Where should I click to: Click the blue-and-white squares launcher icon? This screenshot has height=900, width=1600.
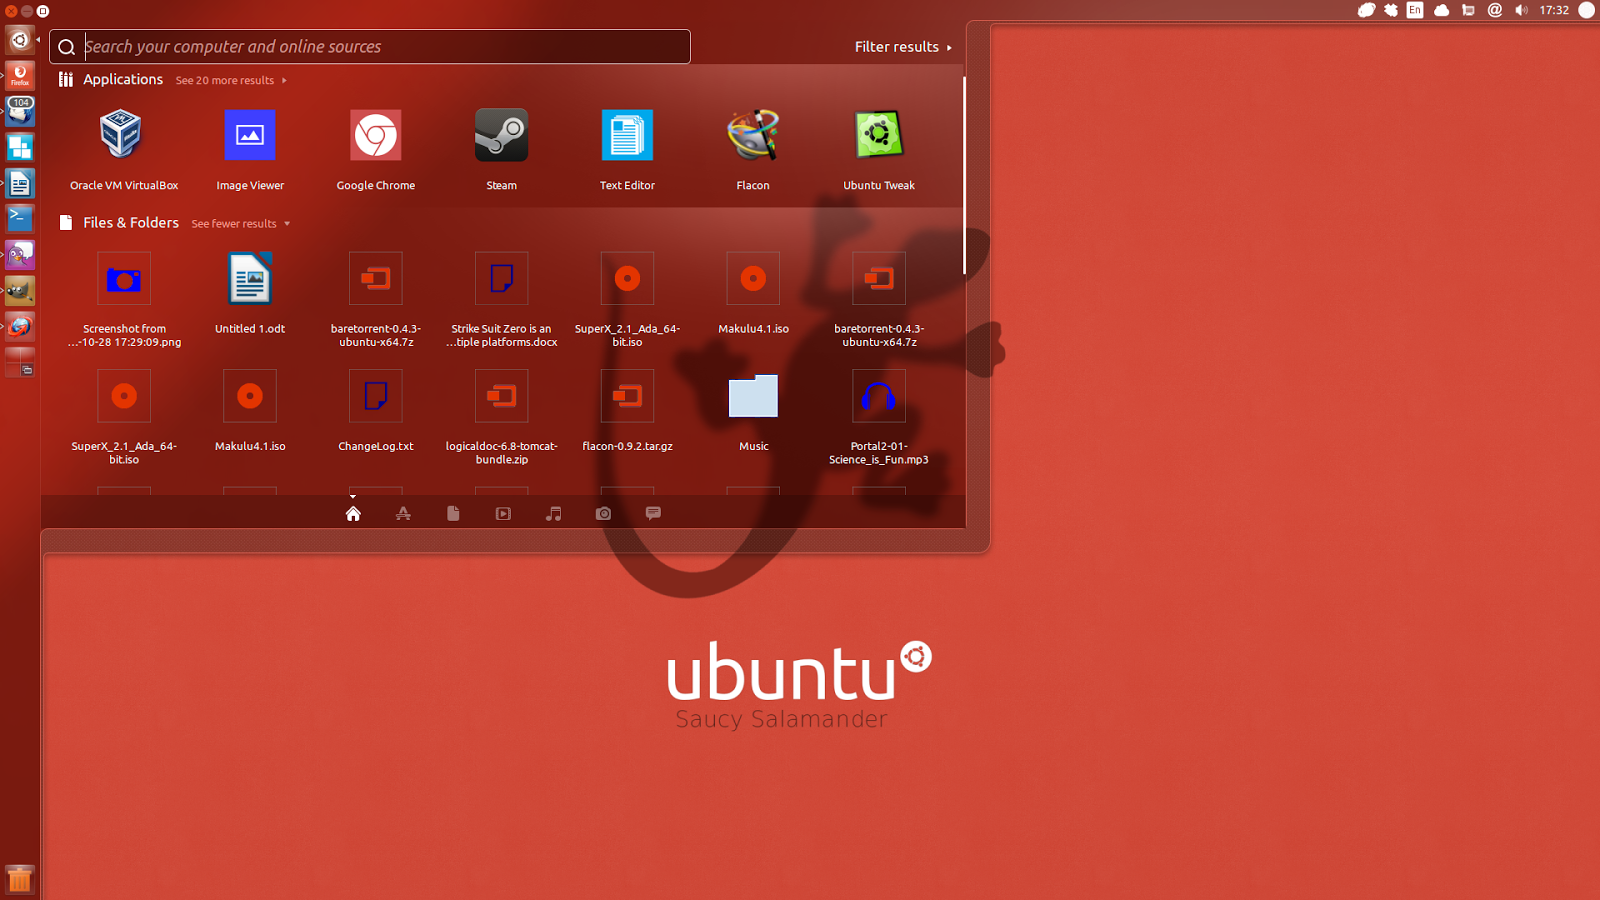pyautogui.click(x=20, y=148)
